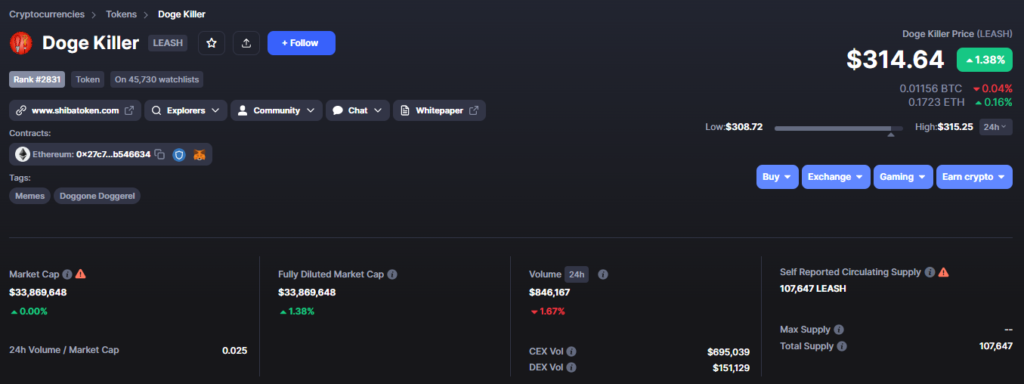1024x384 pixels.
Task: Open the Community dropdown
Action: pyautogui.click(x=276, y=110)
